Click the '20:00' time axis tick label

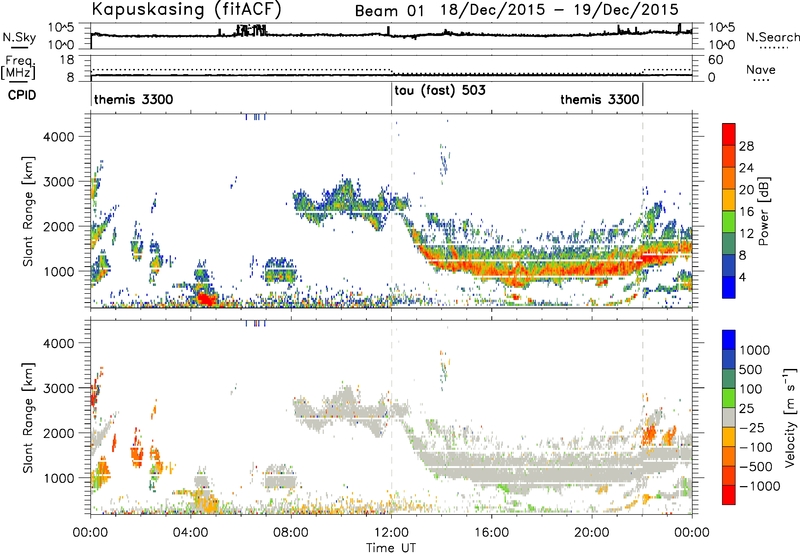pos(591,533)
